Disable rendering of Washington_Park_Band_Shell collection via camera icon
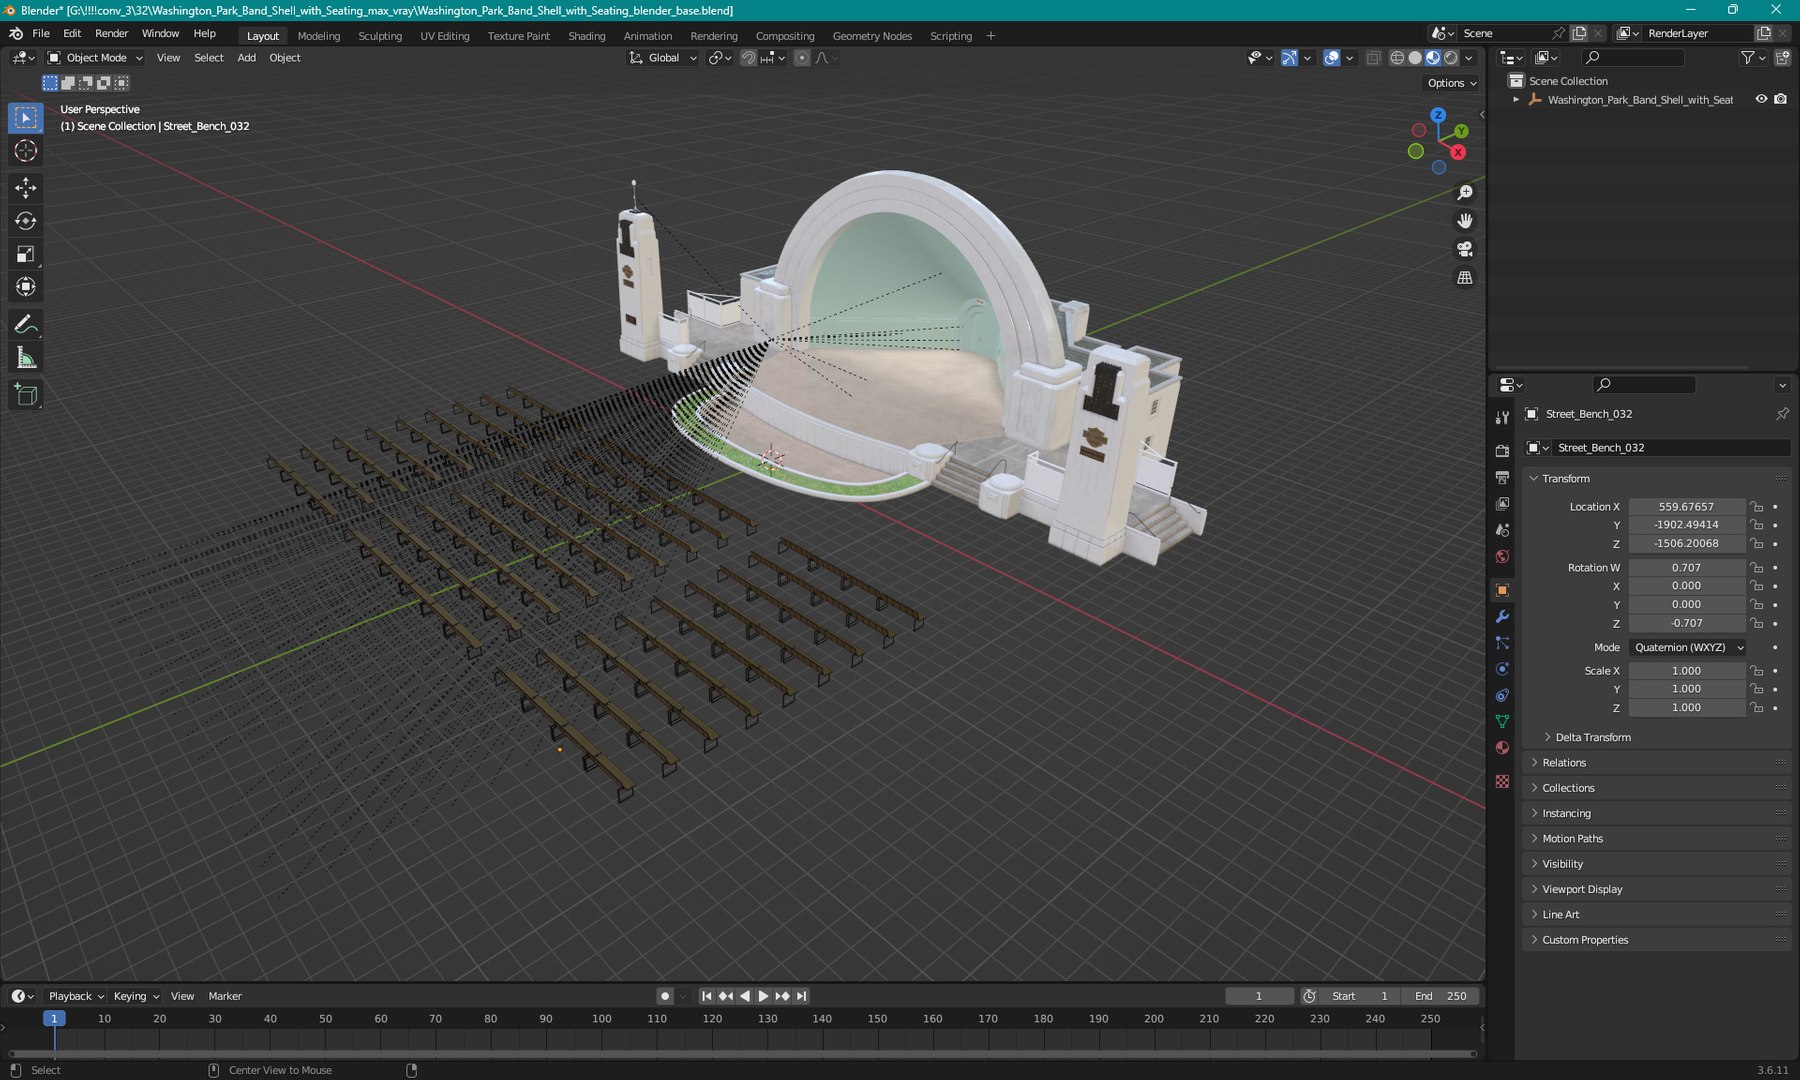The width and height of the screenshot is (1800, 1080). click(x=1780, y=99)
